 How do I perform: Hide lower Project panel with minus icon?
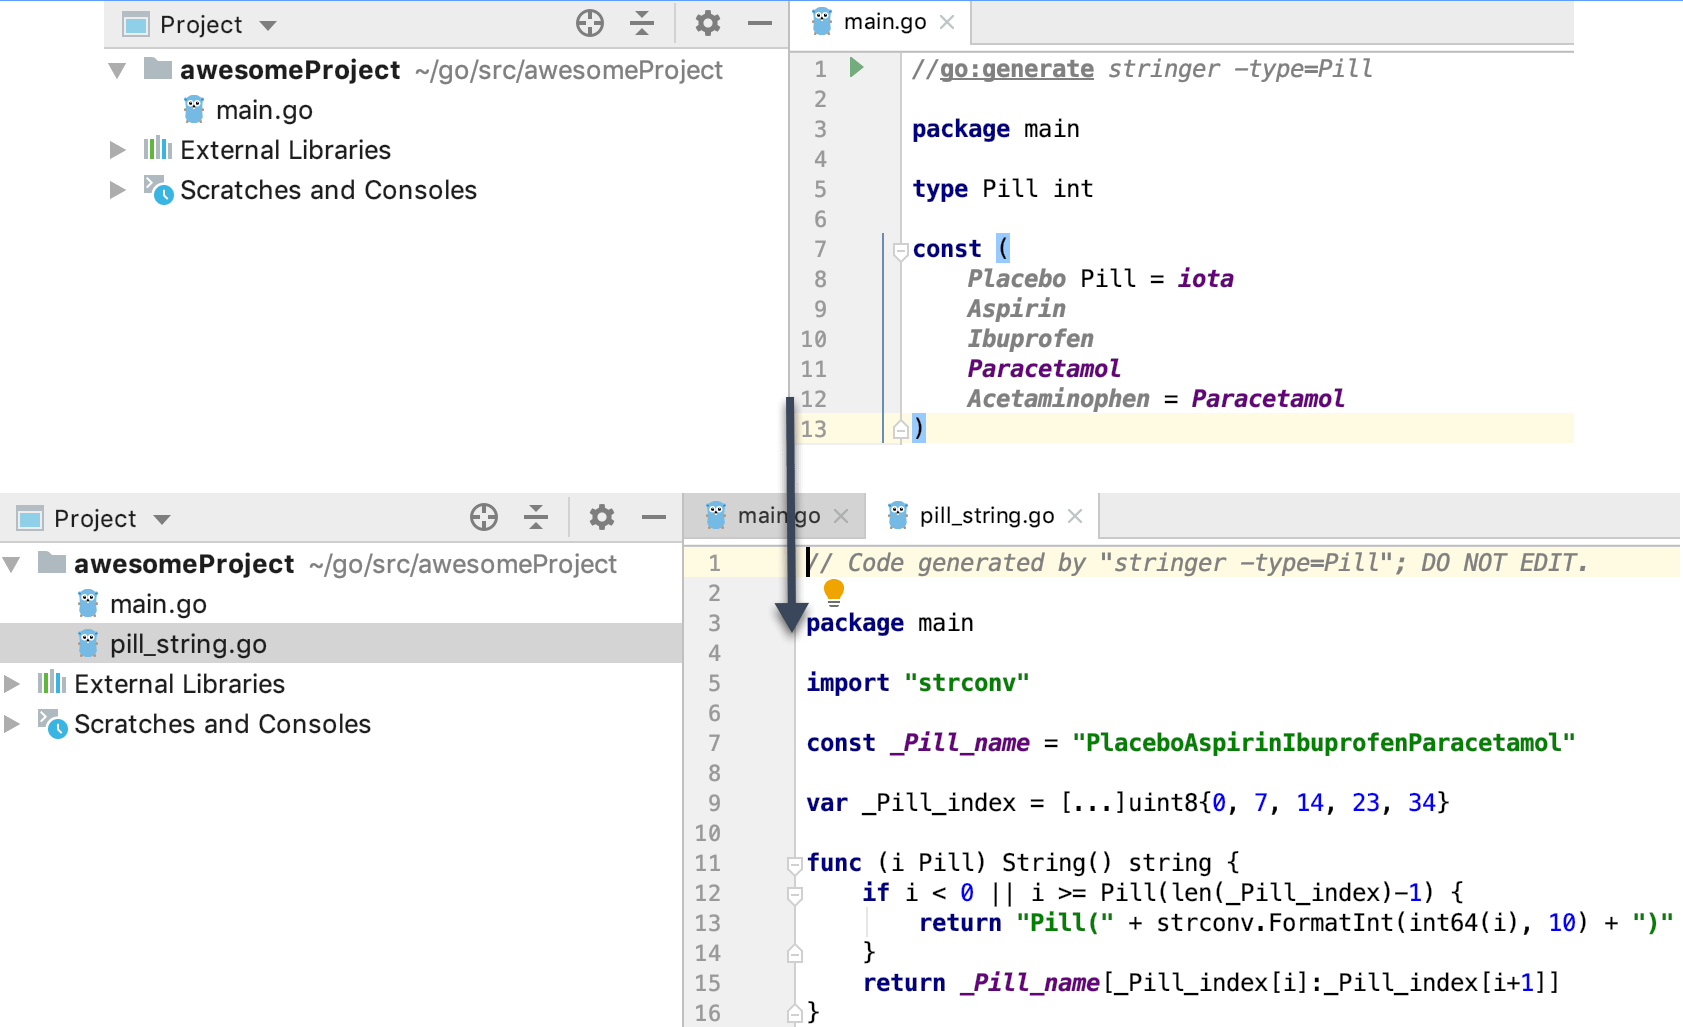(654, 517)
